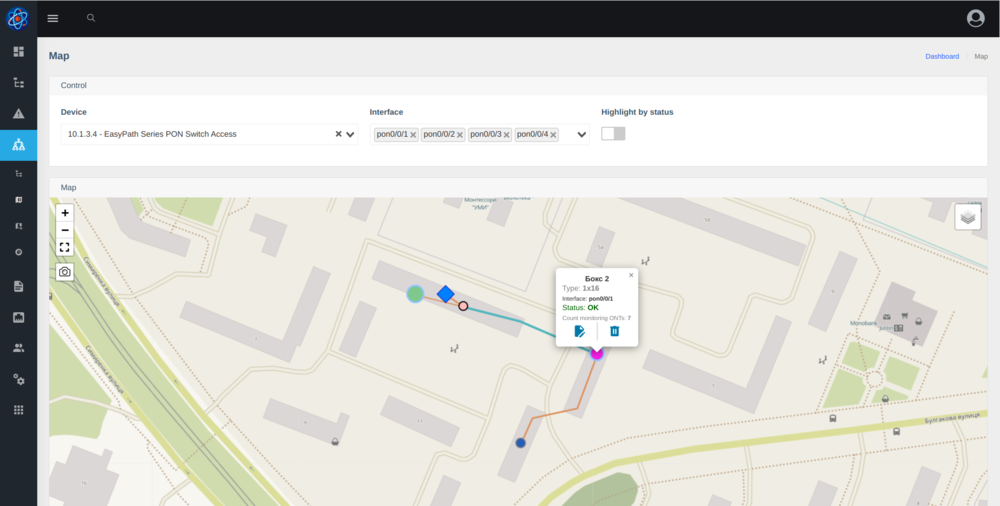This screenshot has height=506, width=1000.
Task: Toggle the hamburger sidebar menu
Action: pyautogui.click(x=53, y=18)
